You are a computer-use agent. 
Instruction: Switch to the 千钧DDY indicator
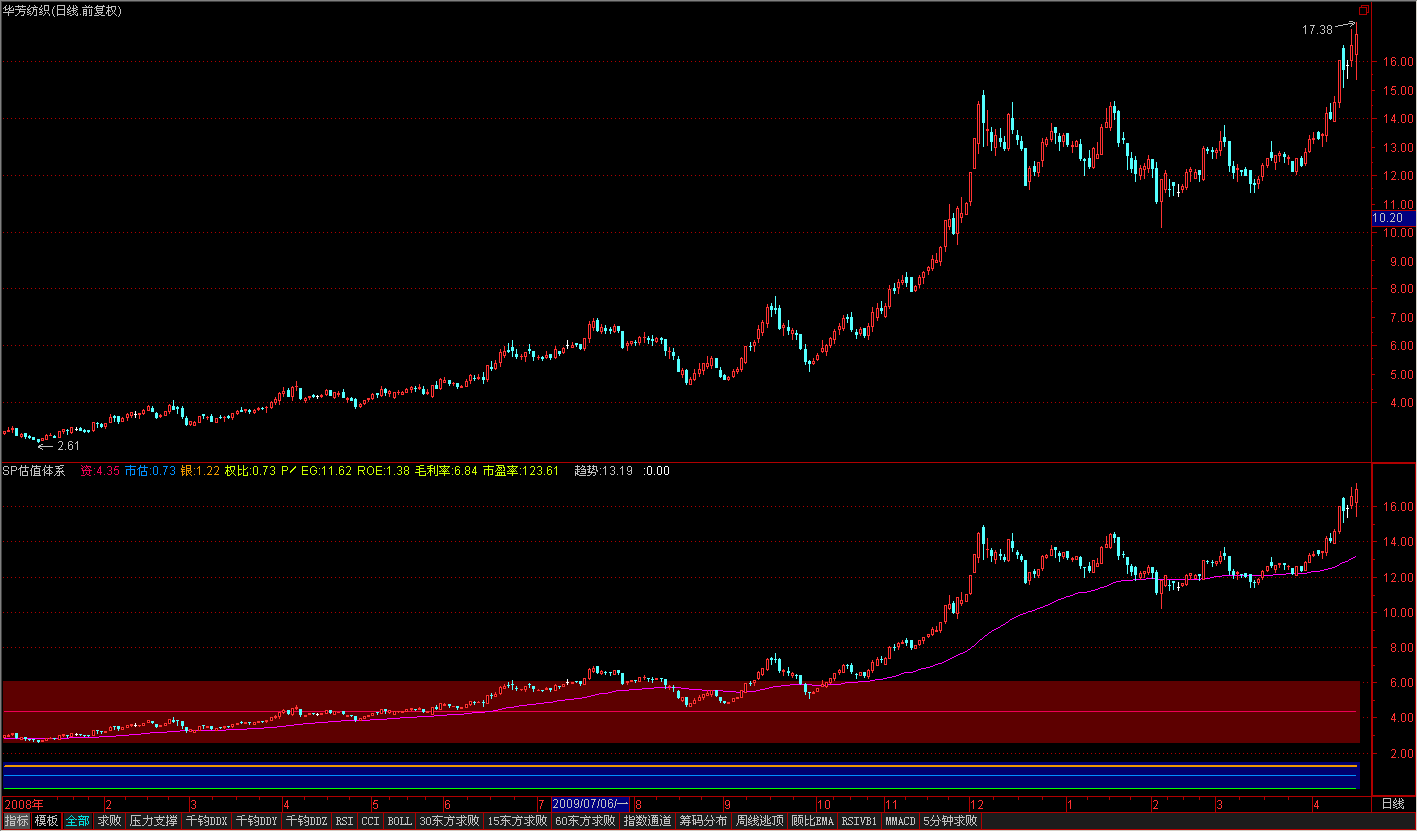(257, 821)
